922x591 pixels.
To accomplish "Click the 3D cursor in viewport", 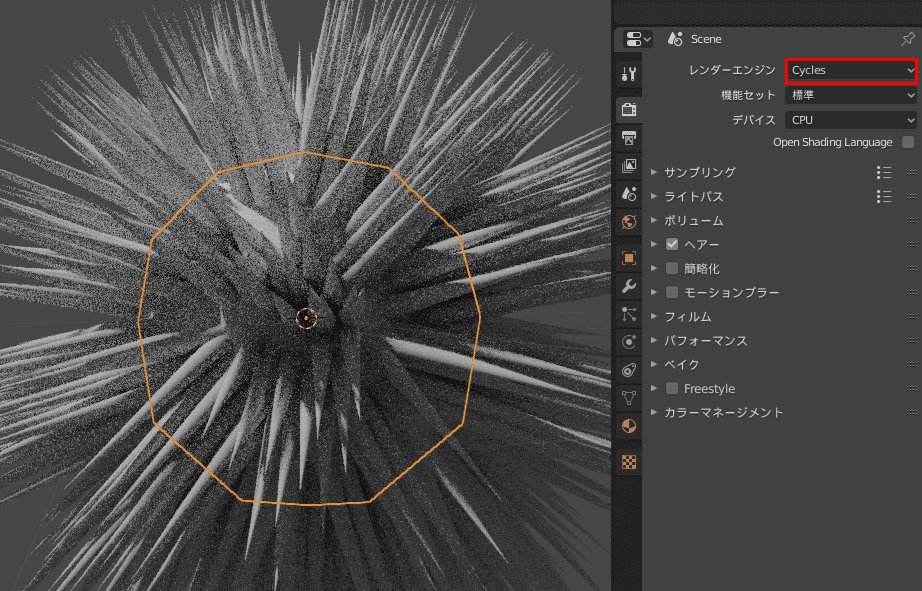I will click(x=306, y=318).
